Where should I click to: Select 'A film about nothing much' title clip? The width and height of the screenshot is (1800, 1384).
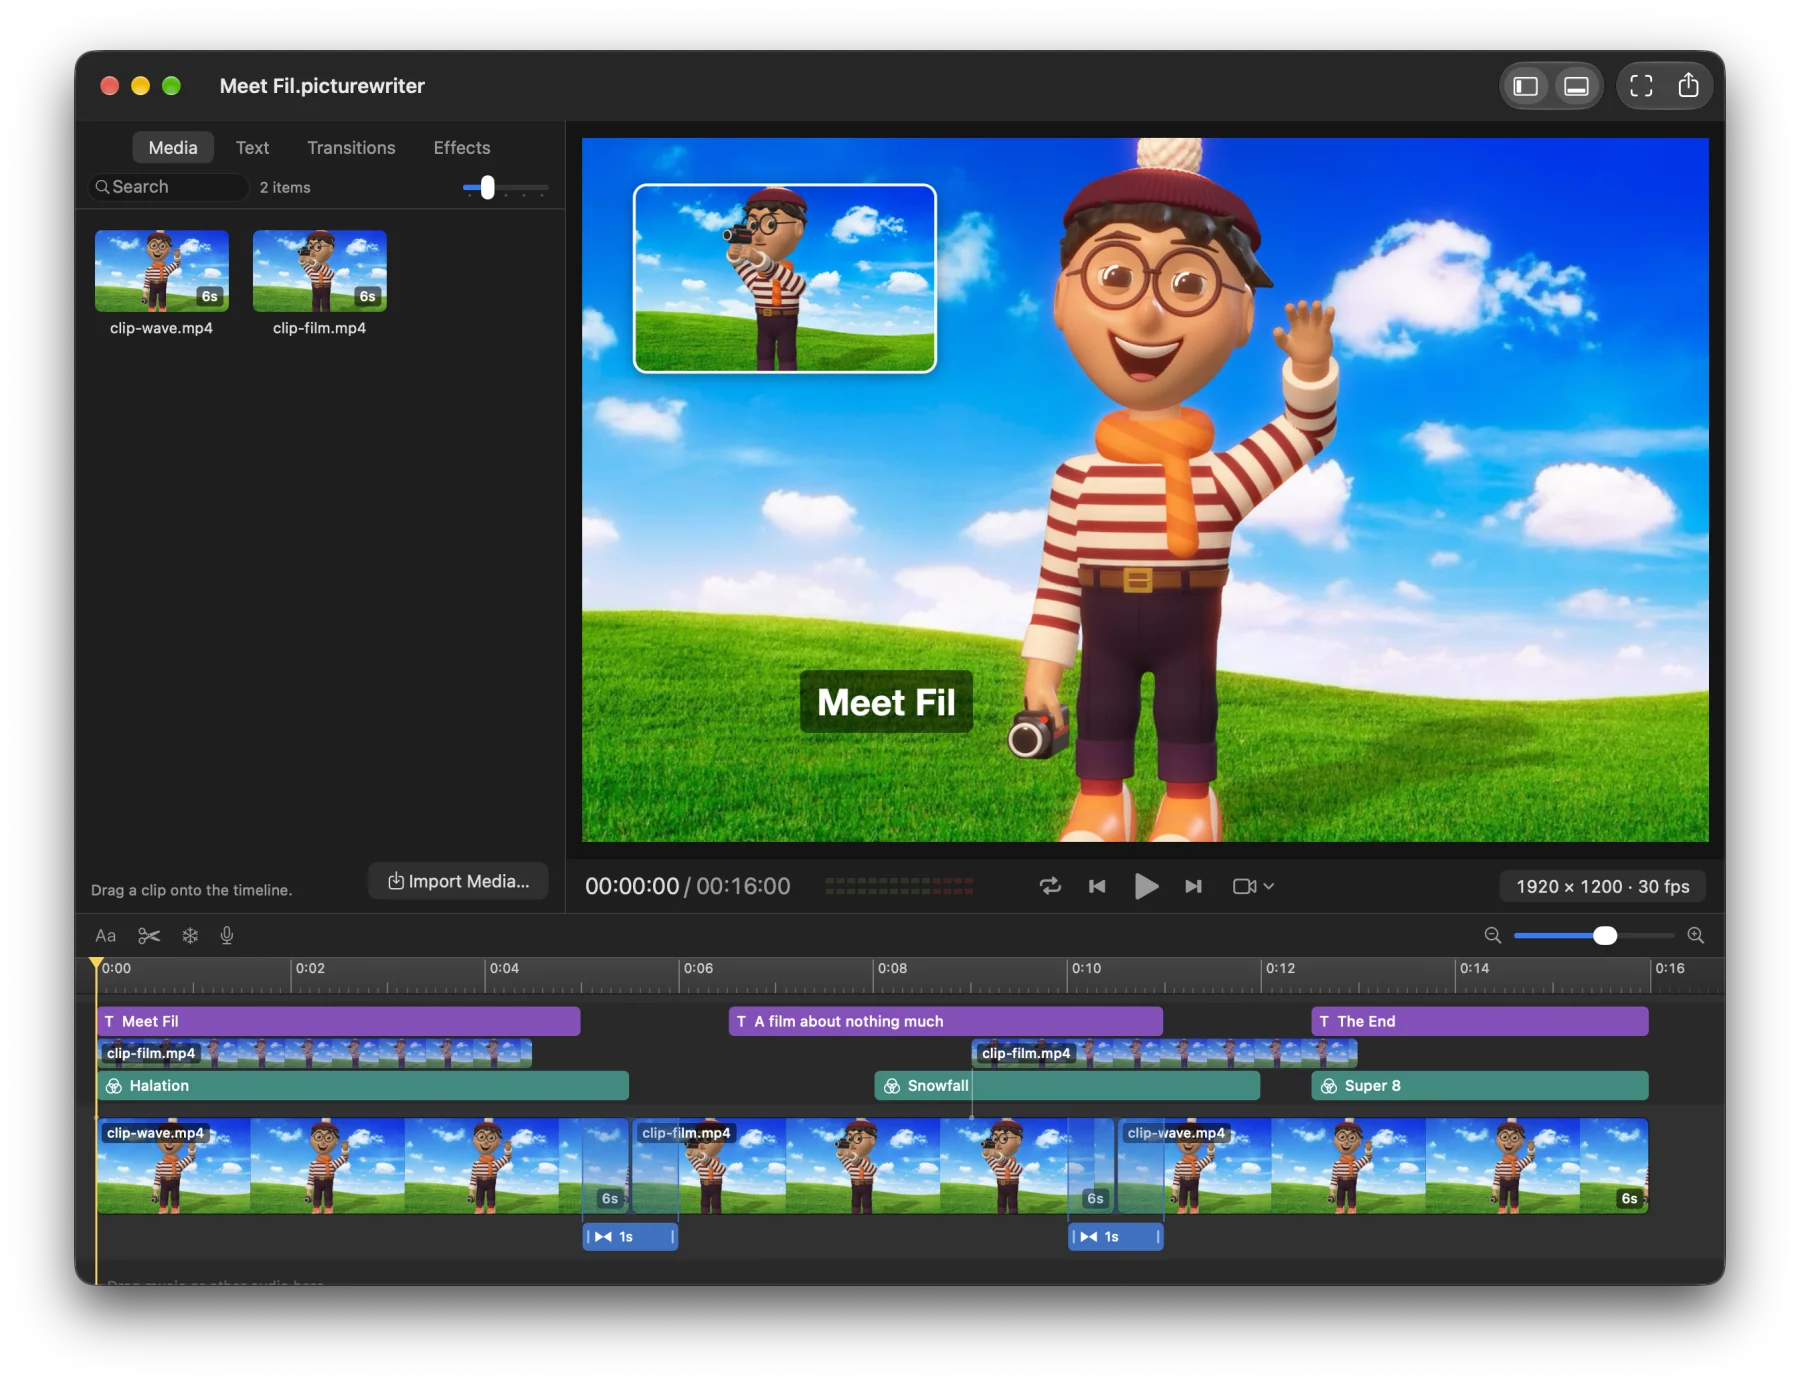click(946, 1021)
